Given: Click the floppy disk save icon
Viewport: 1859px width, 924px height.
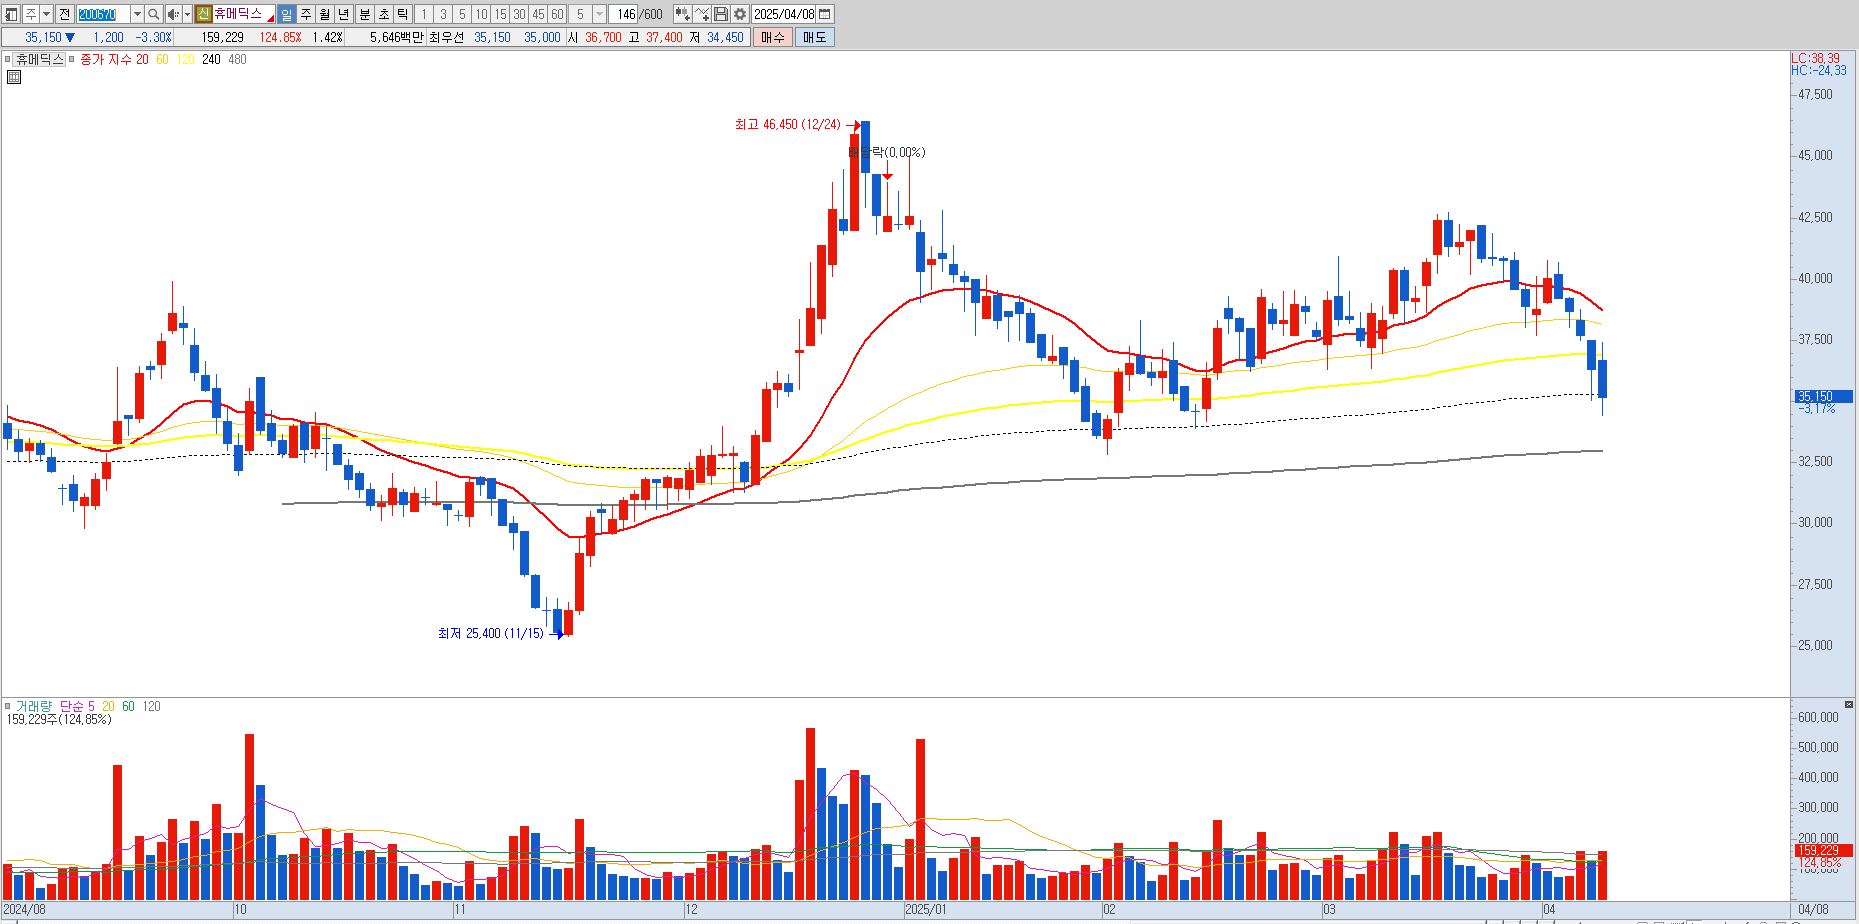Looking at the screenshot, I should point(721,14).
